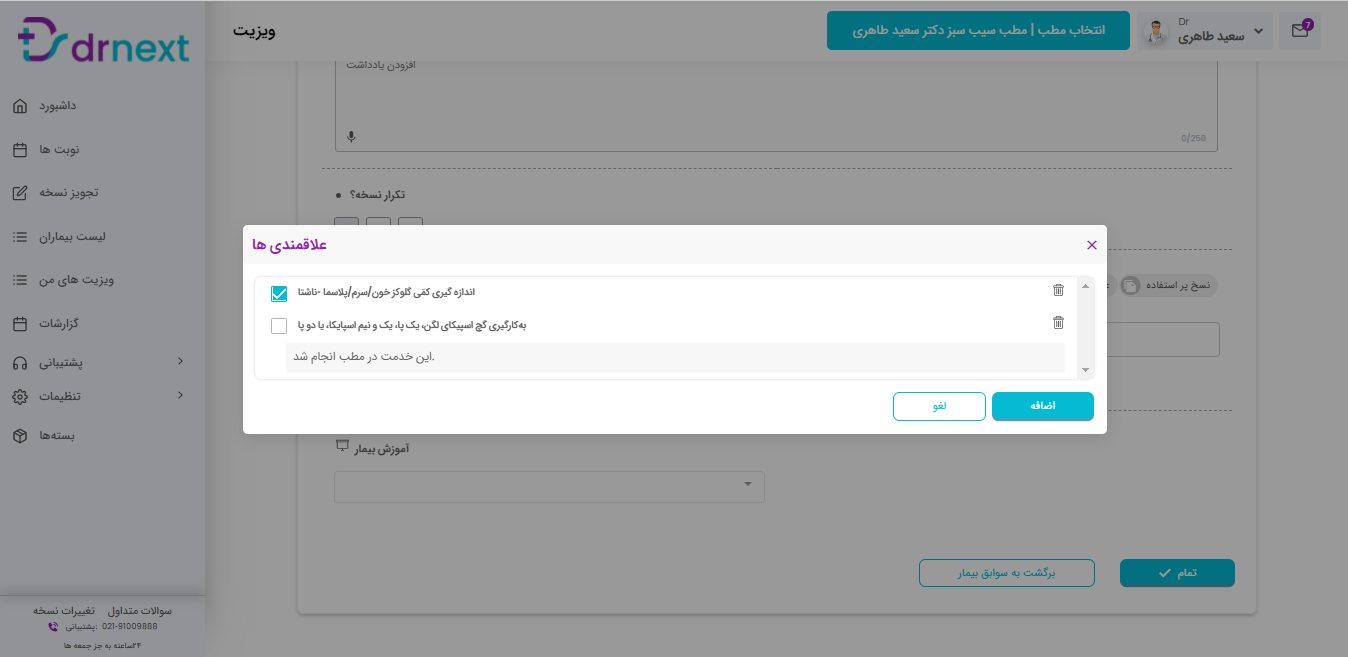Delete the glucose measurement favorite with trash icon
Viewport: 1348px width, 657px height.
[1058, 290]
